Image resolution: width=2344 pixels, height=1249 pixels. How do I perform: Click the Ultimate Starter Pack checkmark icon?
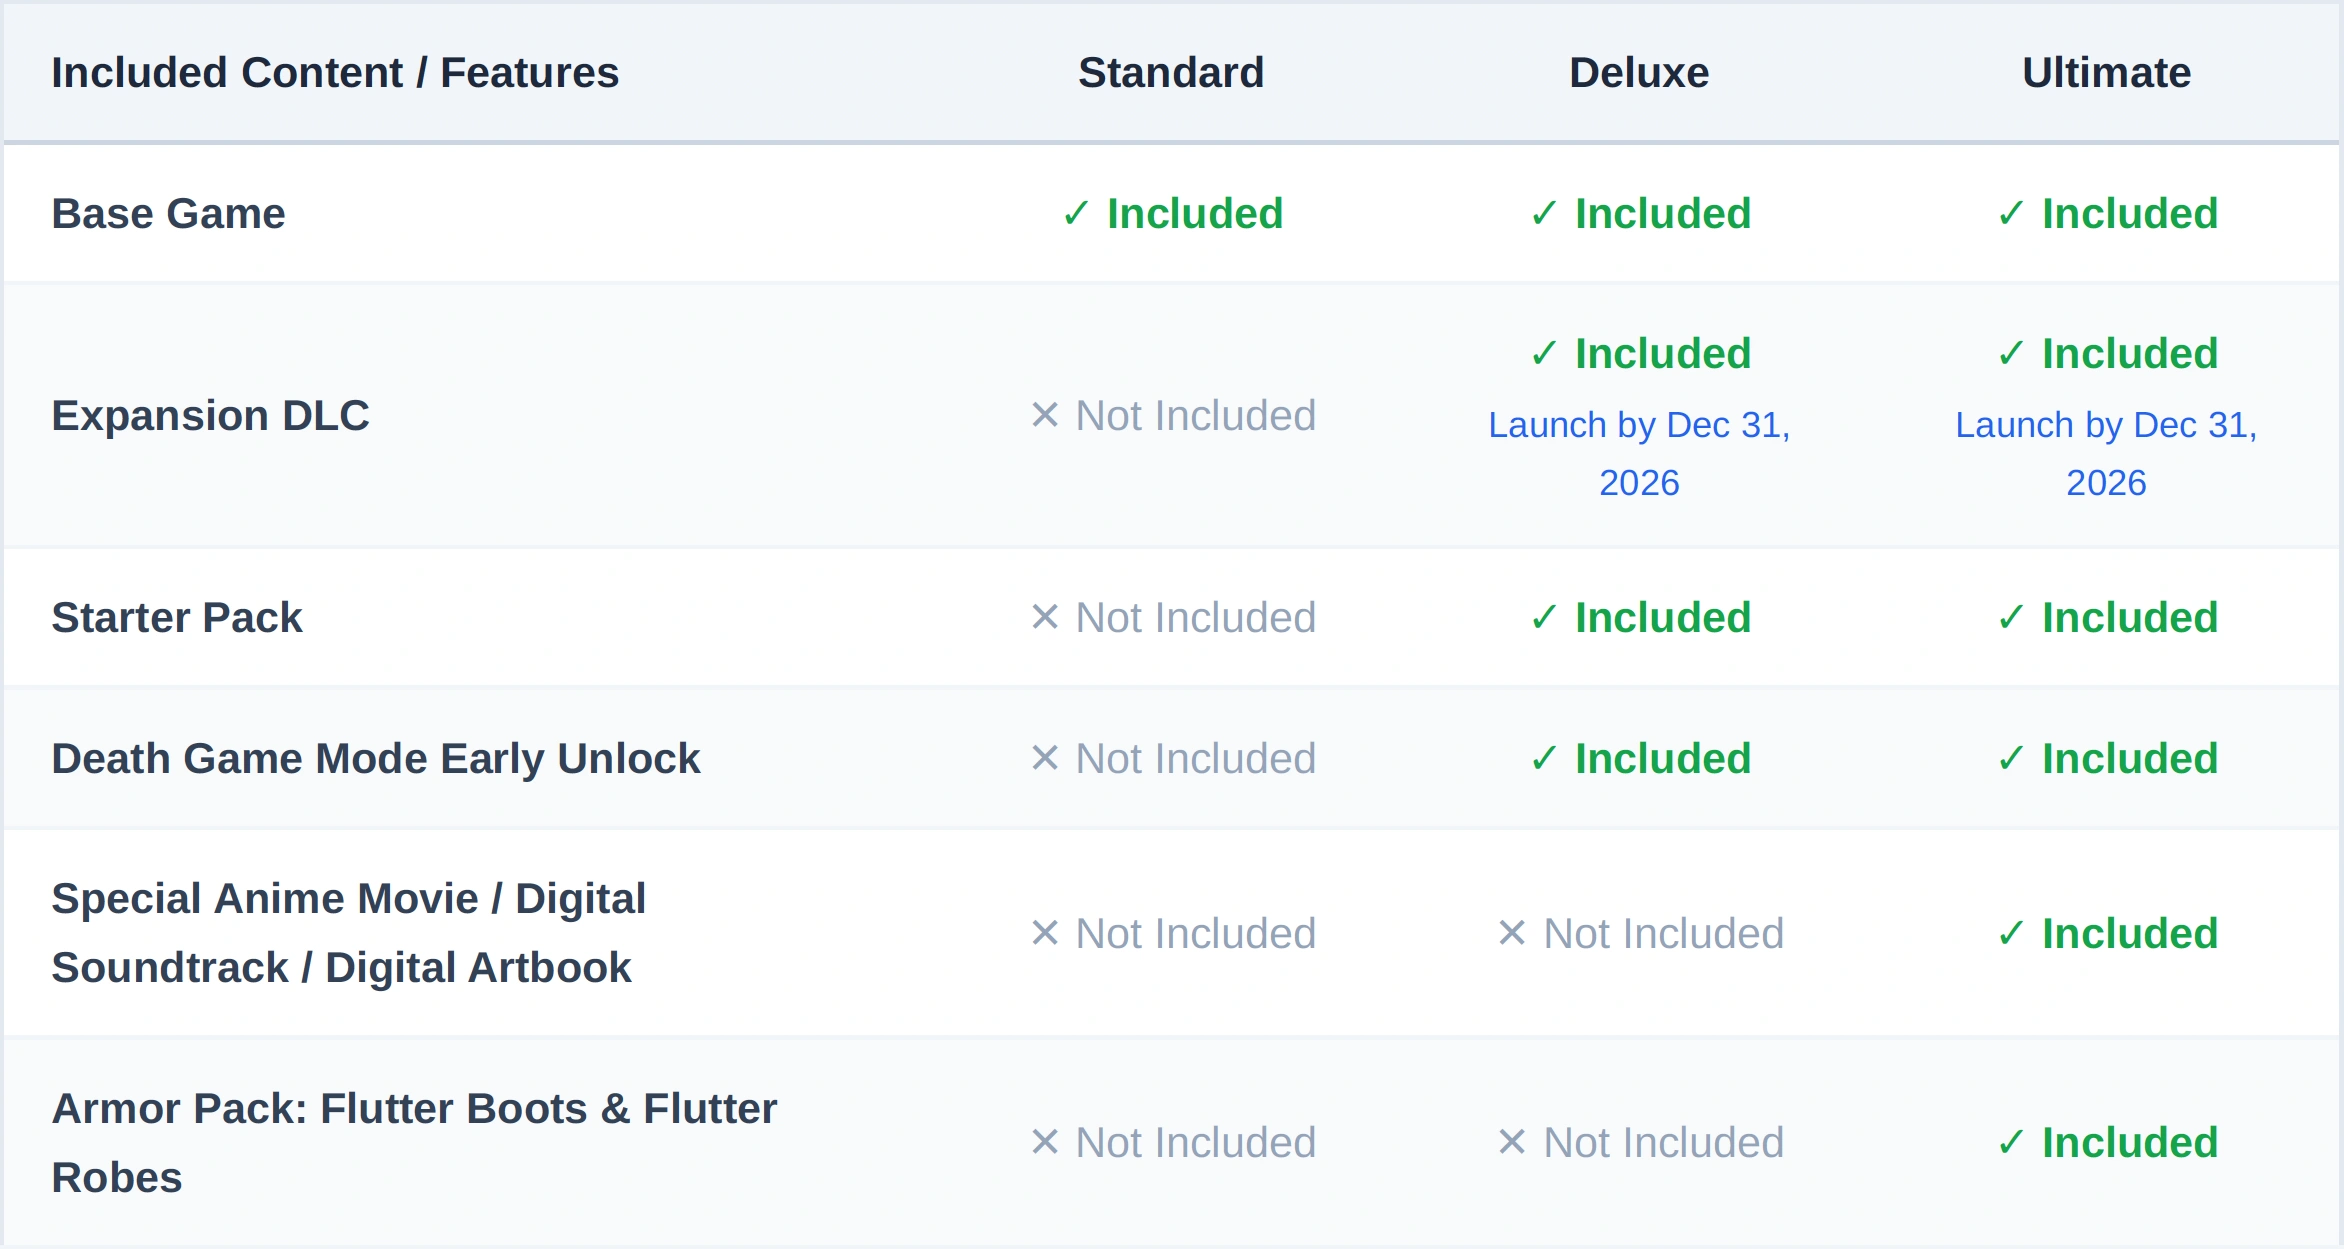pos(2010,618)
